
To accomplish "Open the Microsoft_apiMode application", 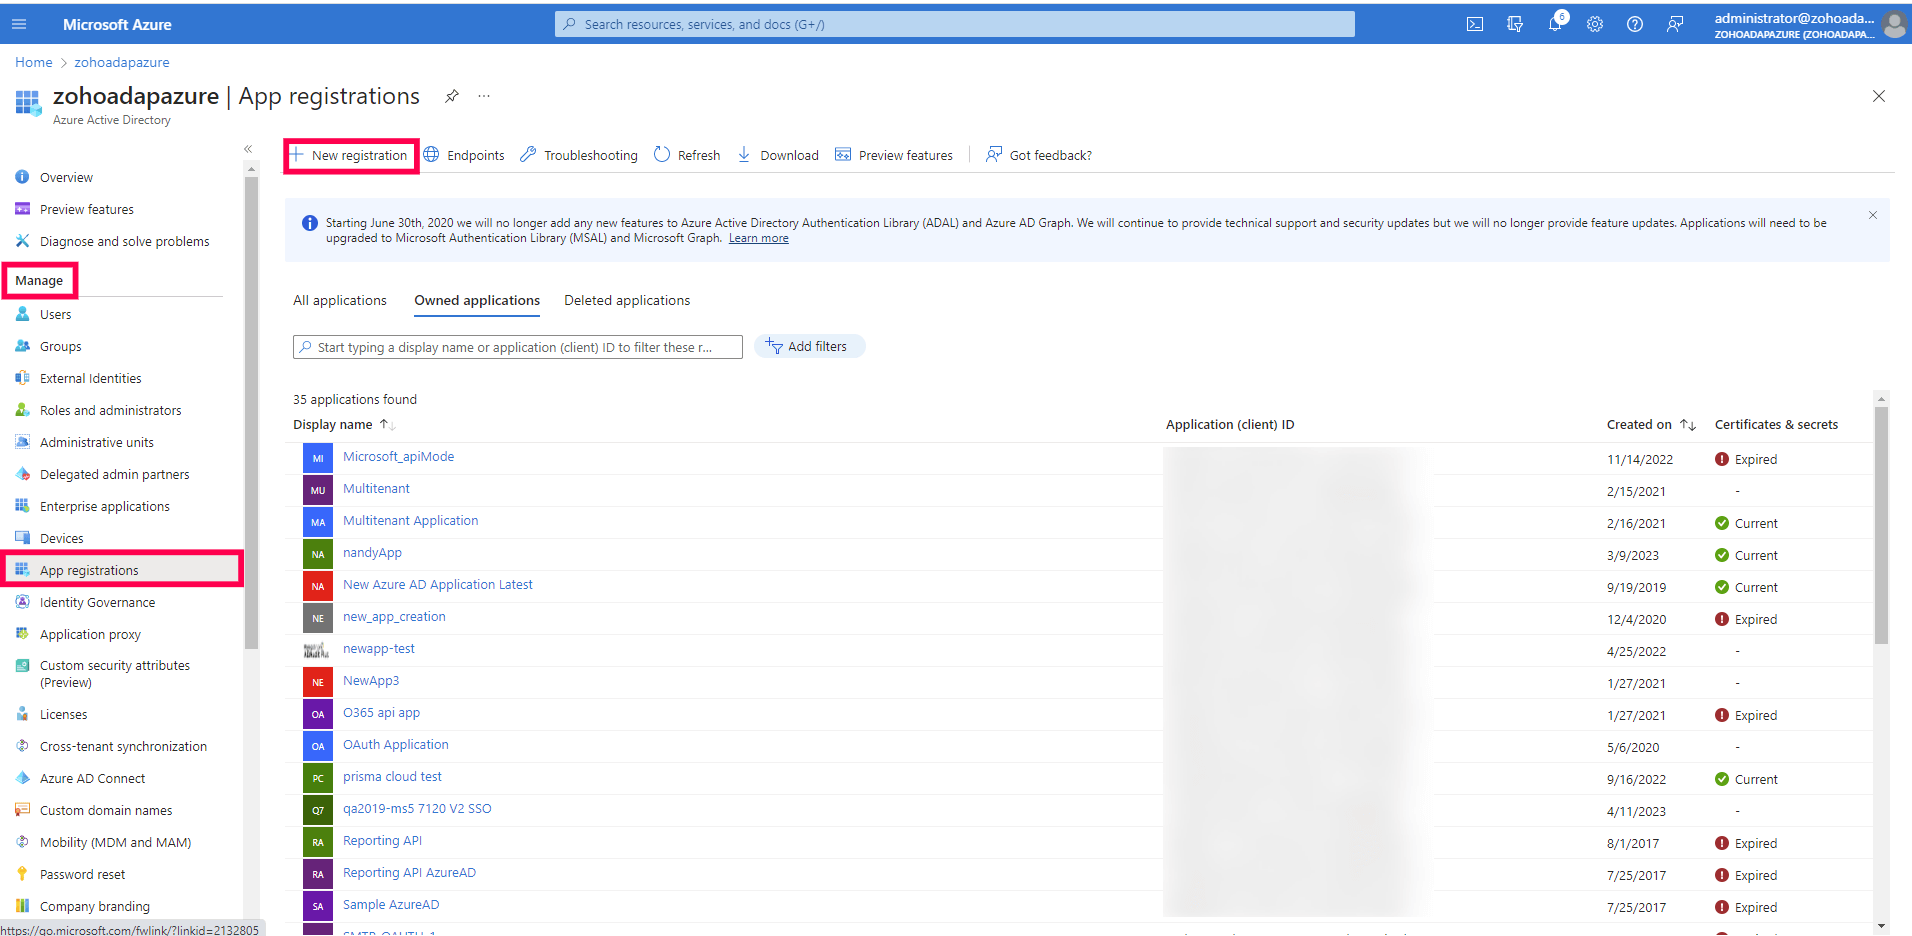I will 398,456.
